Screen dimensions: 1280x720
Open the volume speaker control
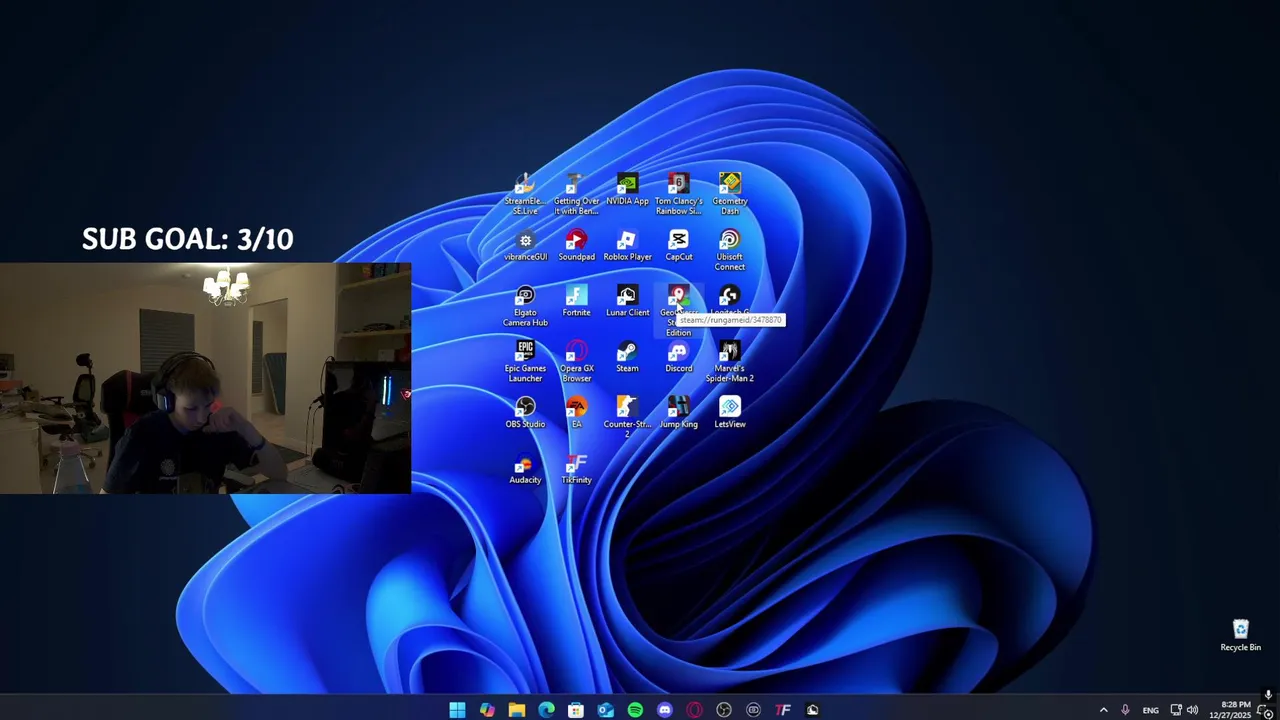click(x=1192, y=710)
